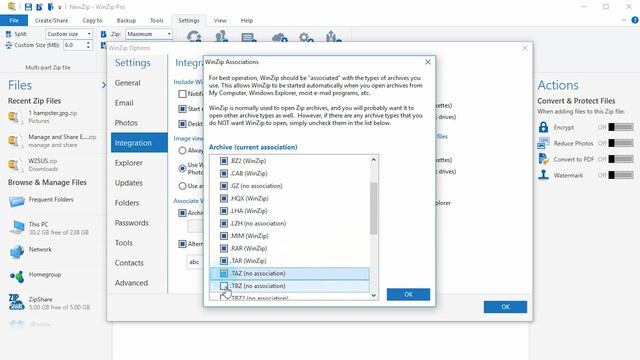
Task: Open This PC in Files pane
Action: [x=17, y=227]
